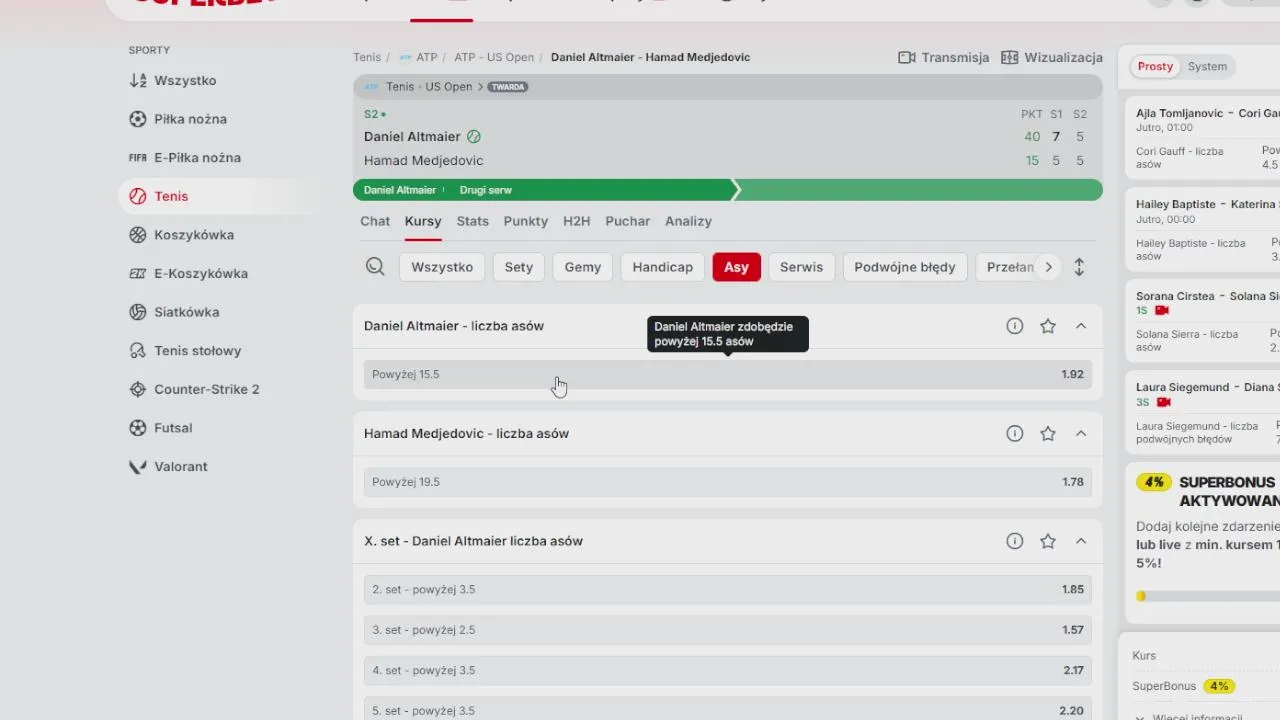This screenshot has width=1280, height=720.
Task: Filter markets by Sety
Action: point(519,267)
